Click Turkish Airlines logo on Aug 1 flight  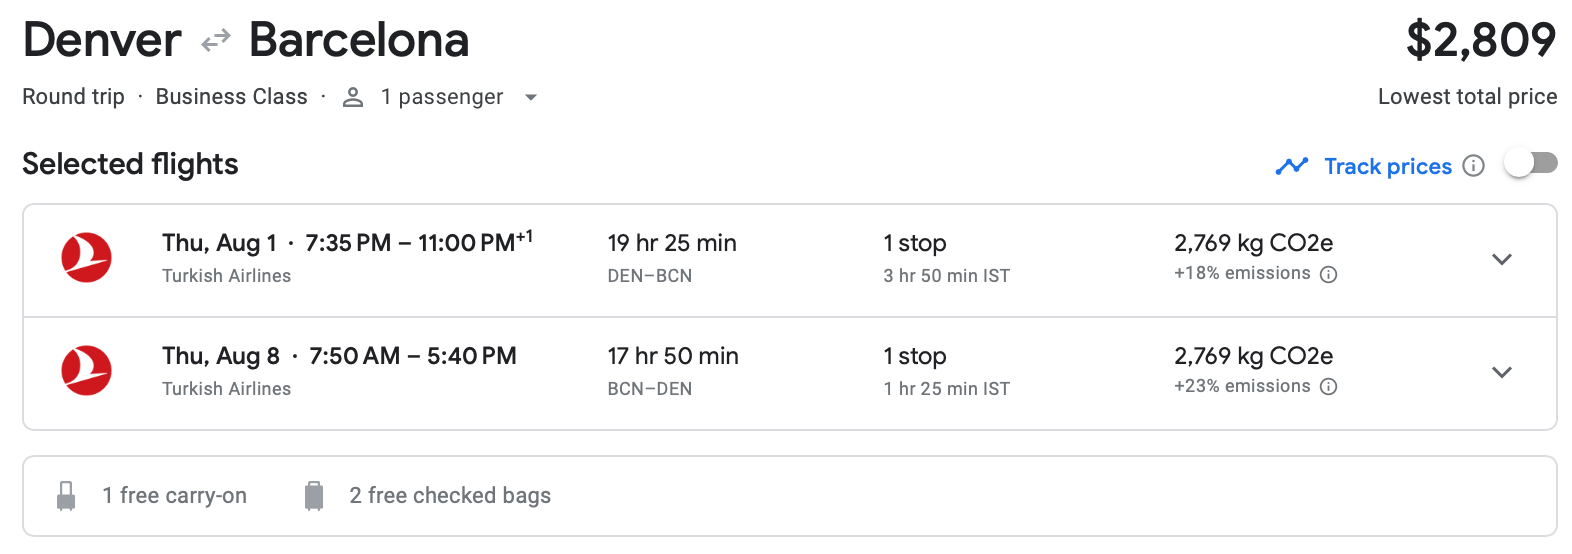point(86,258)
